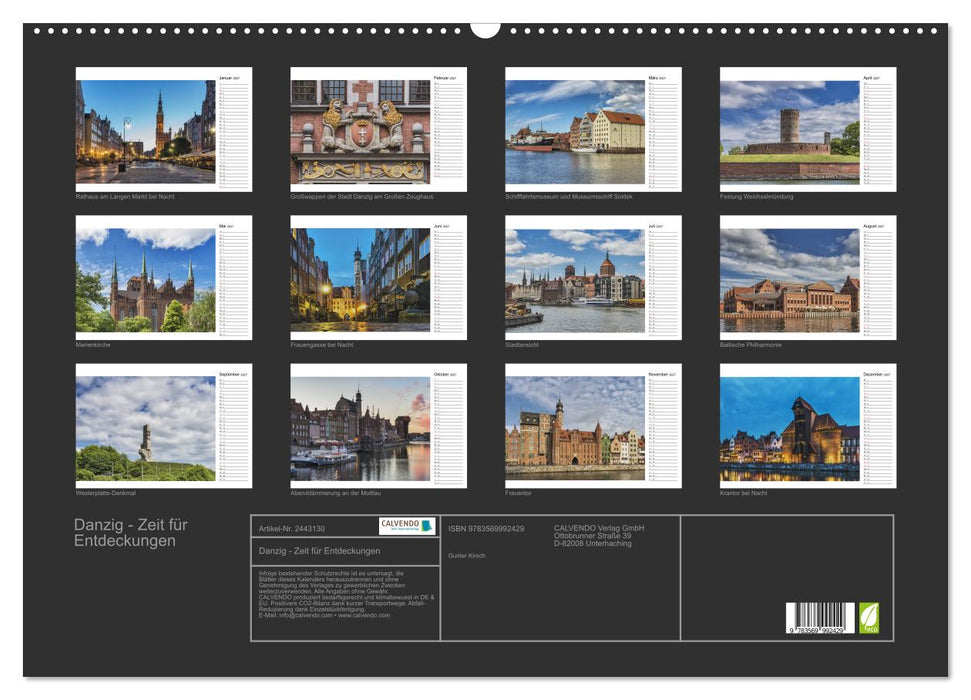Click the caption 'Großwappen der Stadt Danzig am Großen Zeughaus'
The image size is (971, 700).
[x=362, y=196]
